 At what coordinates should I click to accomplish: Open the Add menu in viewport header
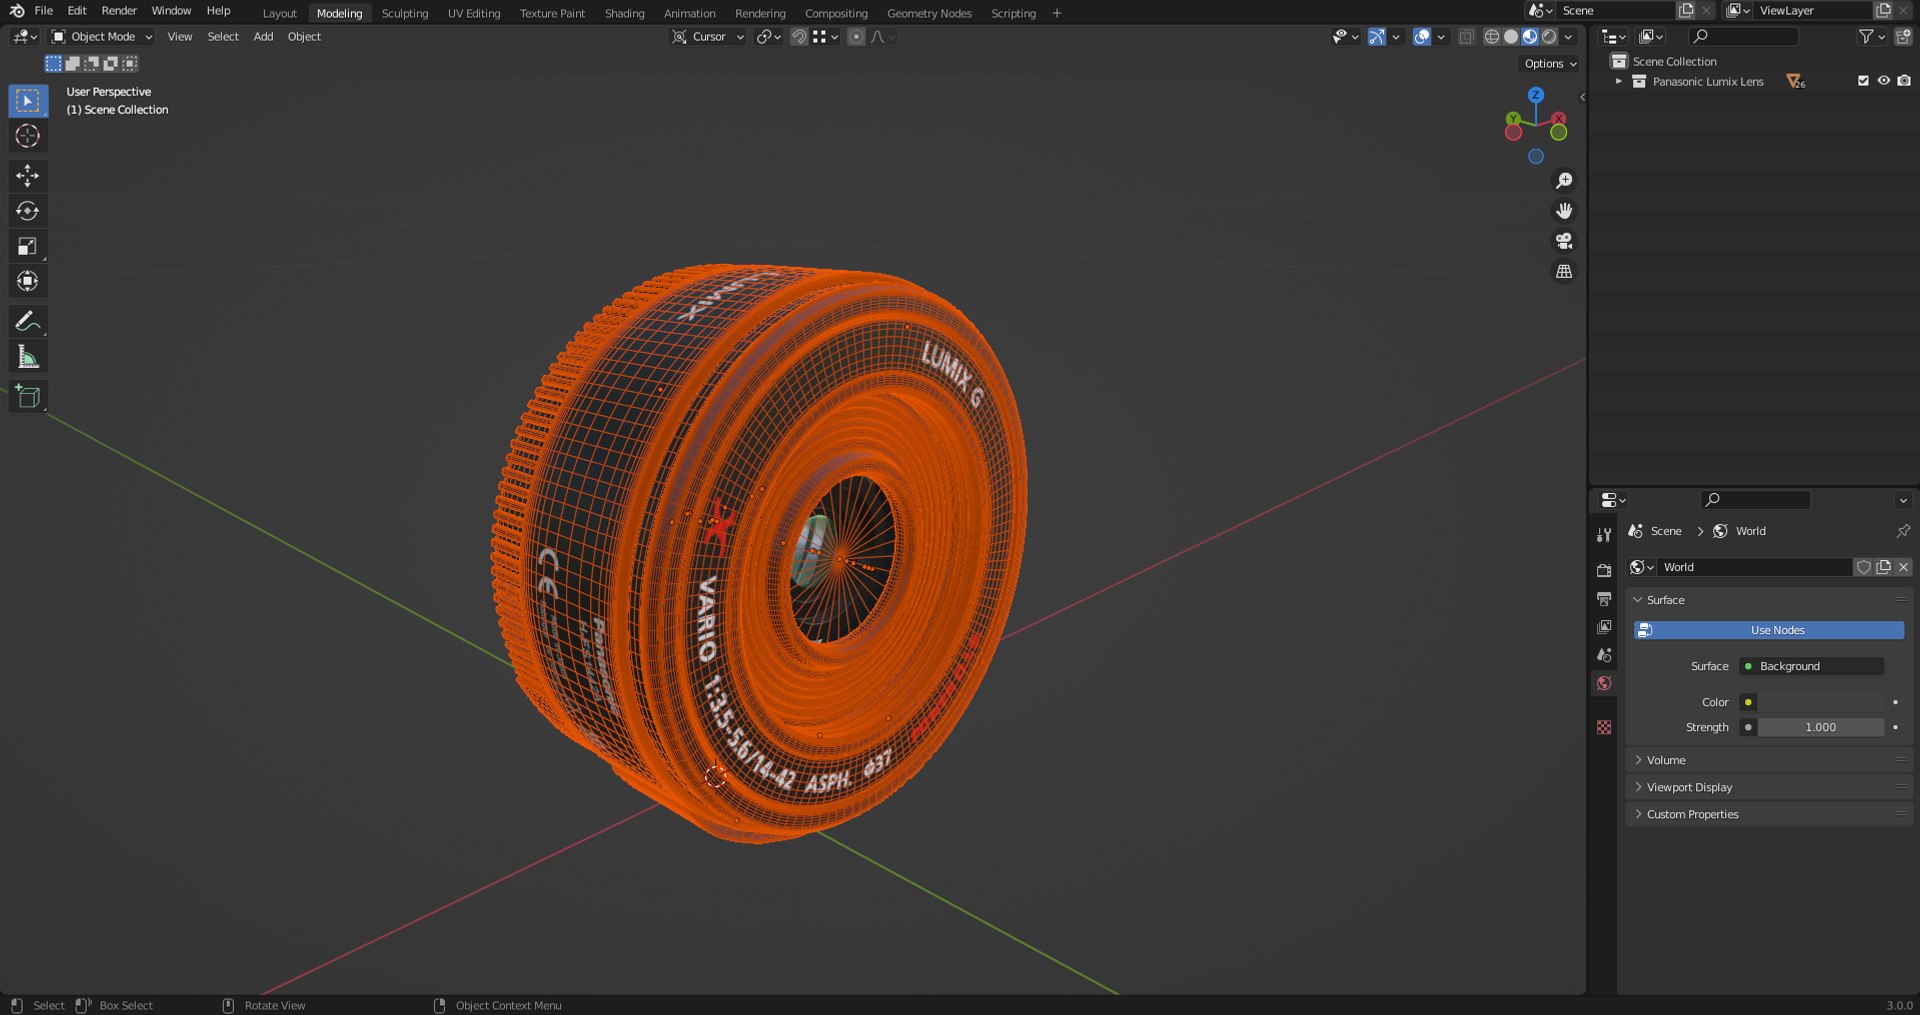263,37
